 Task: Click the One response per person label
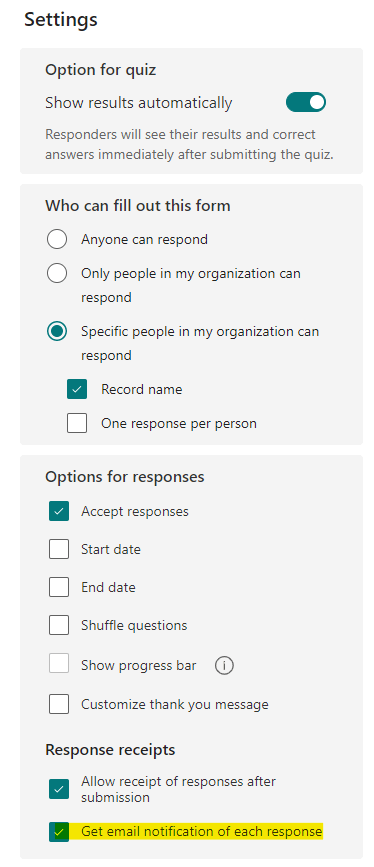pos(179,424)
